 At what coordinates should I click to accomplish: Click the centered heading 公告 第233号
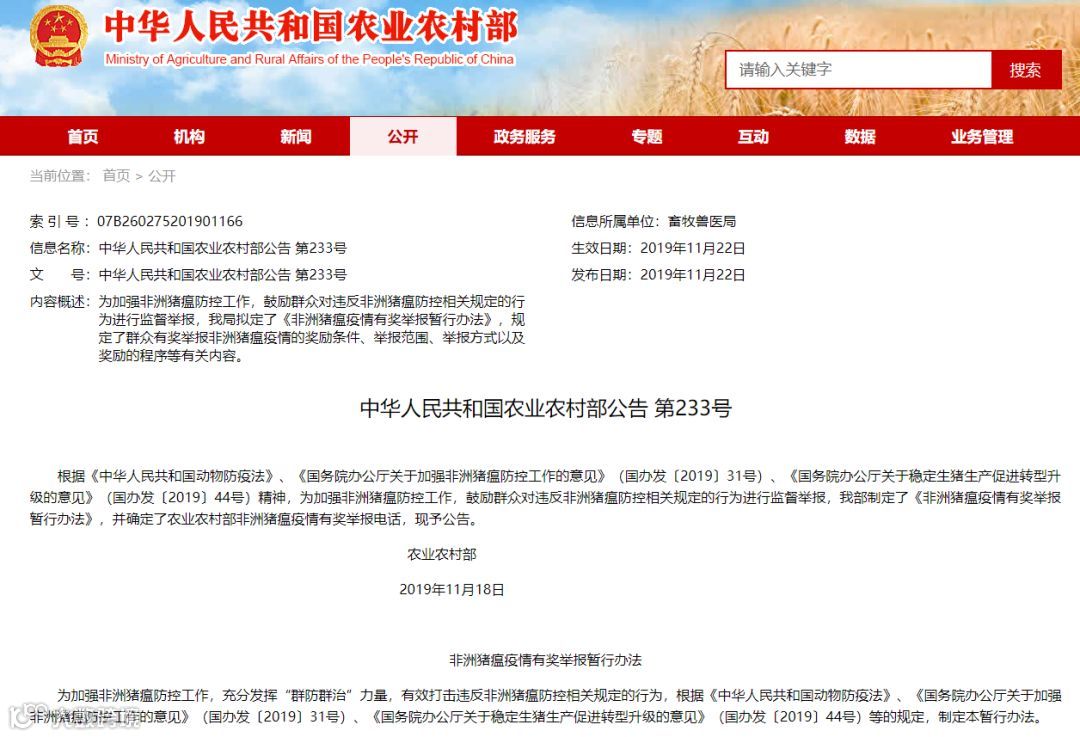(x=546, y=408)
